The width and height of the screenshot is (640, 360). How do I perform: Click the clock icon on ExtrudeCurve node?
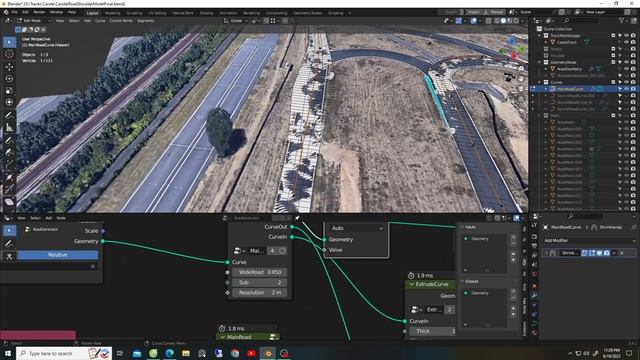click(x=411, y=276)
